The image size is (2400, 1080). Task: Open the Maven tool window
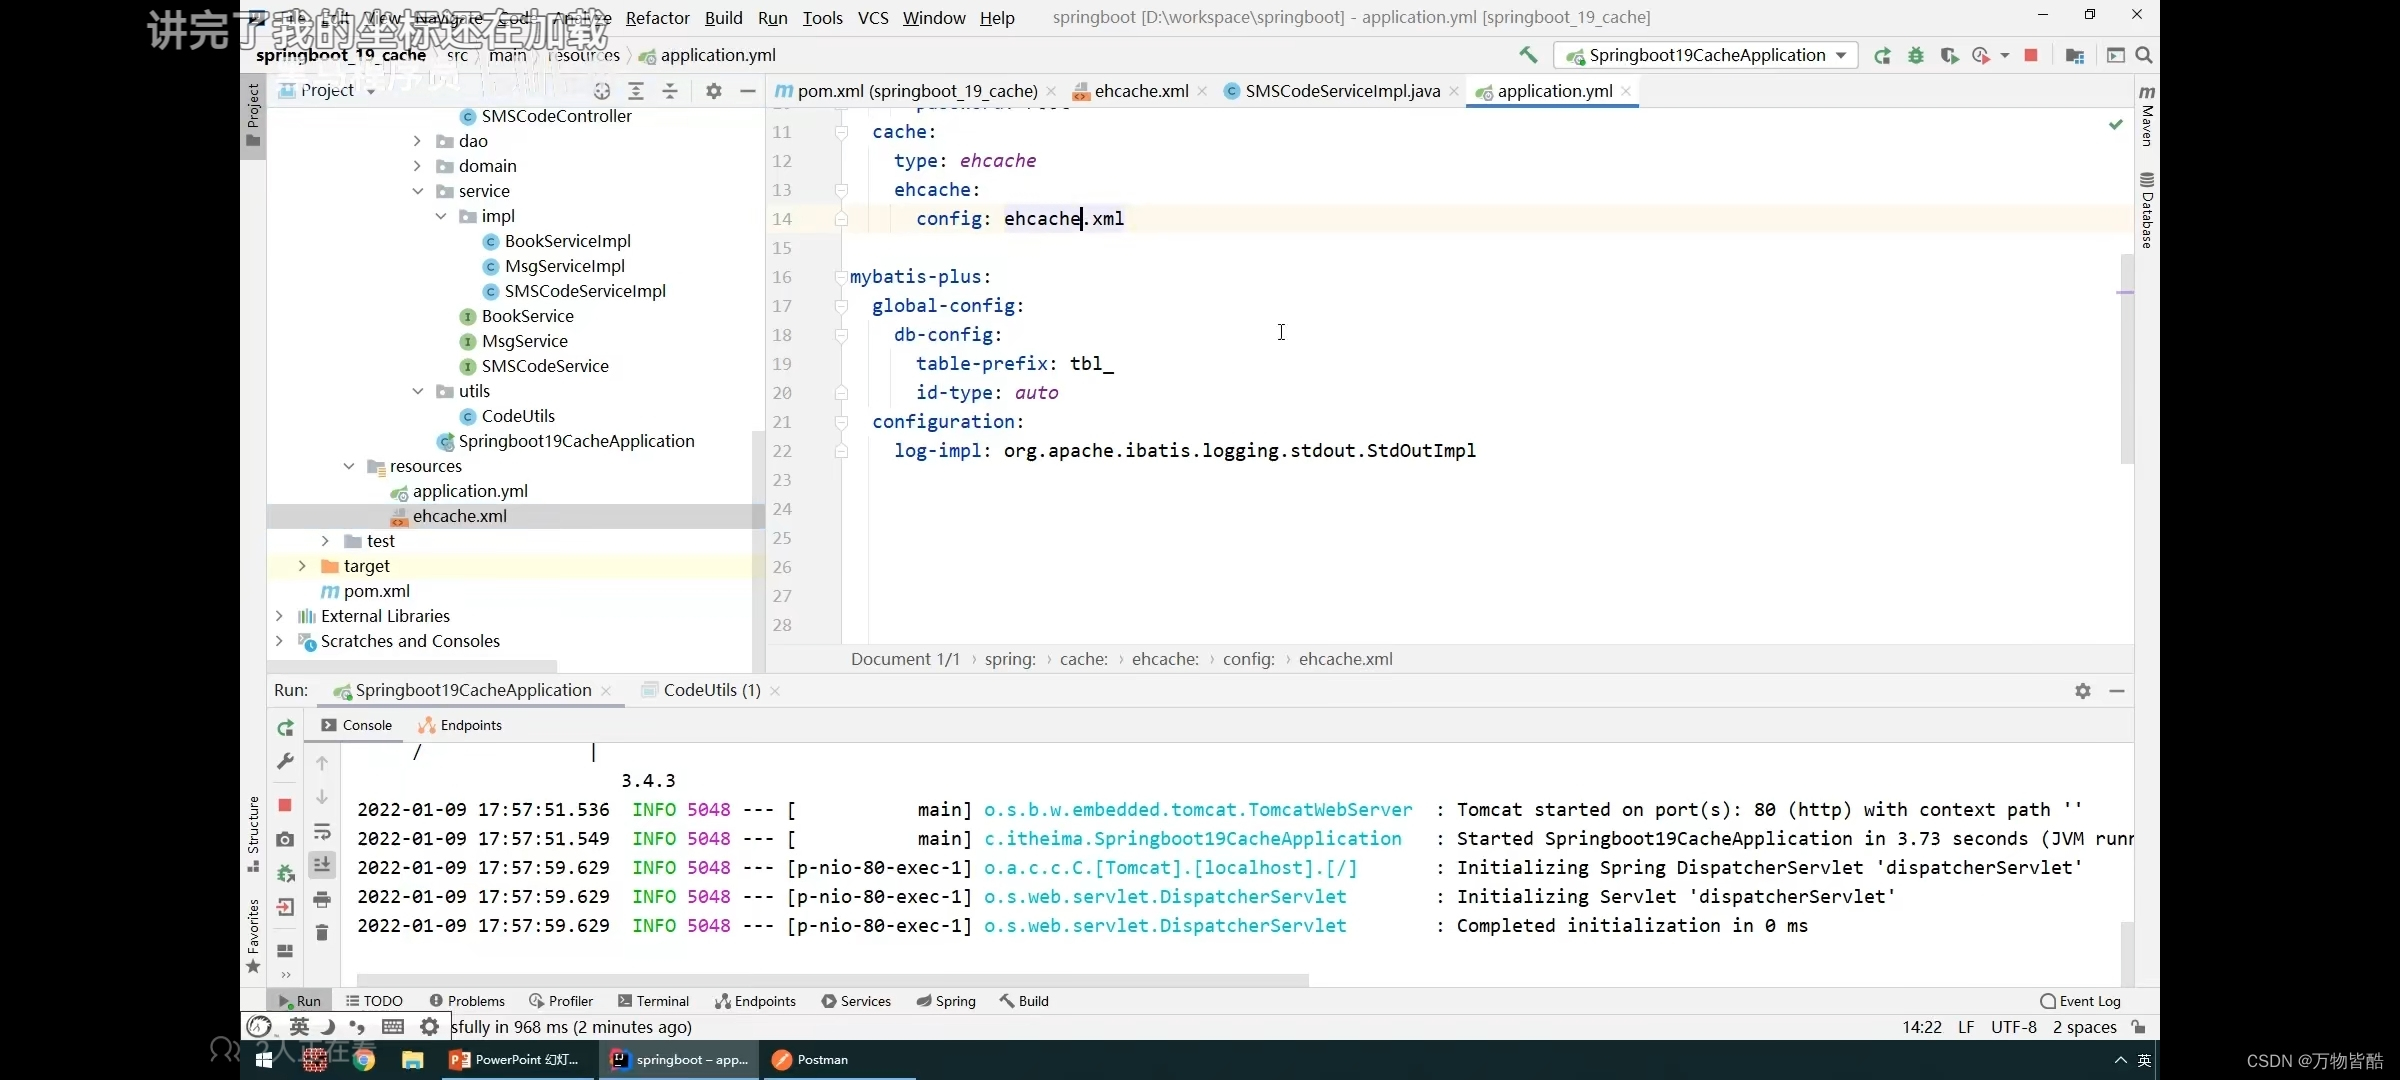pyautogui.click(x=2147, y=116)
